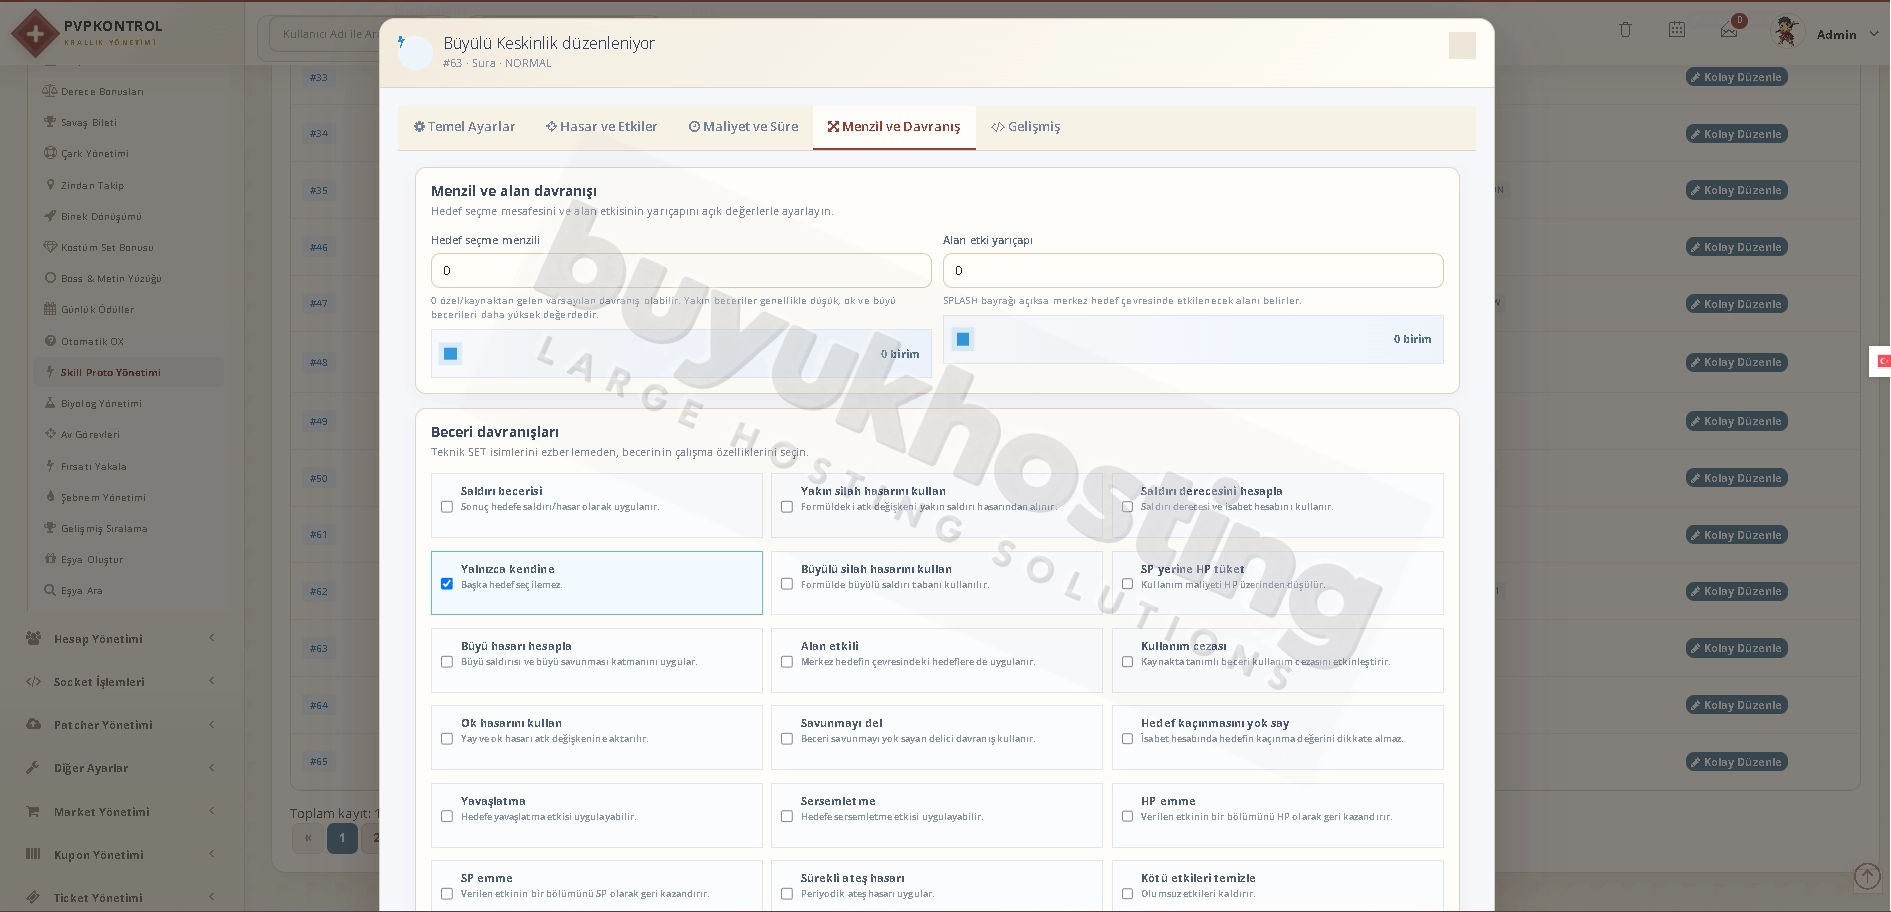1891x912 pixels.
Task: Enable the Sersemletme checkbox
Action: click(787, 817)
